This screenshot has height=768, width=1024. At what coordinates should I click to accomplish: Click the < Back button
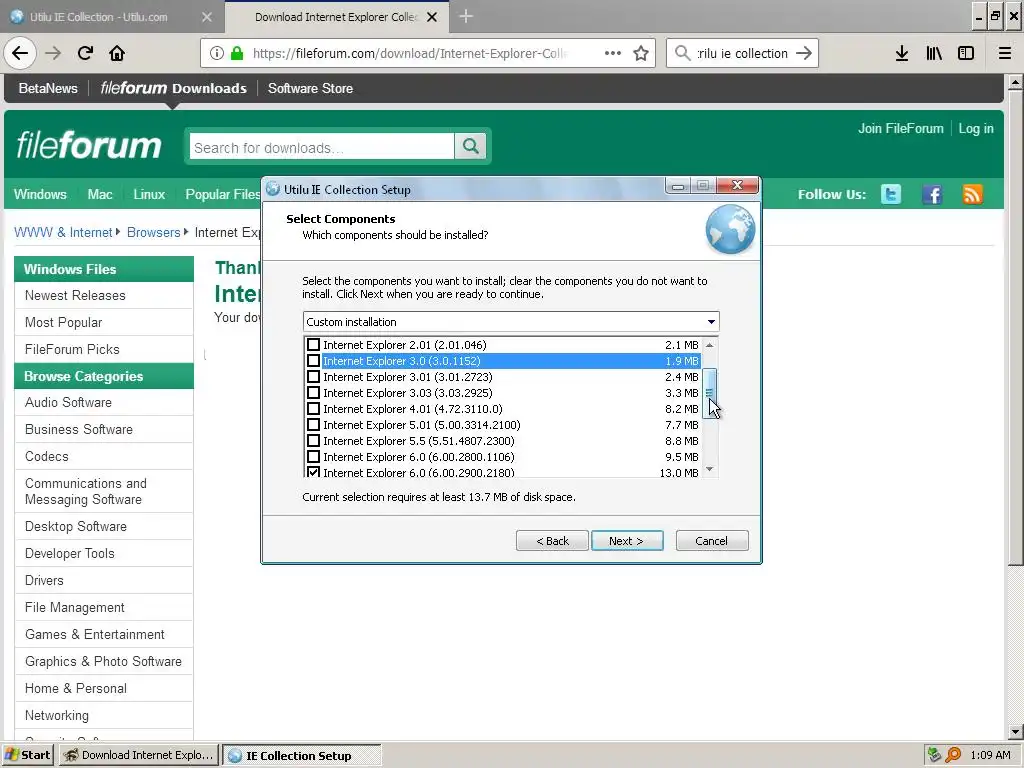[552, 541]
